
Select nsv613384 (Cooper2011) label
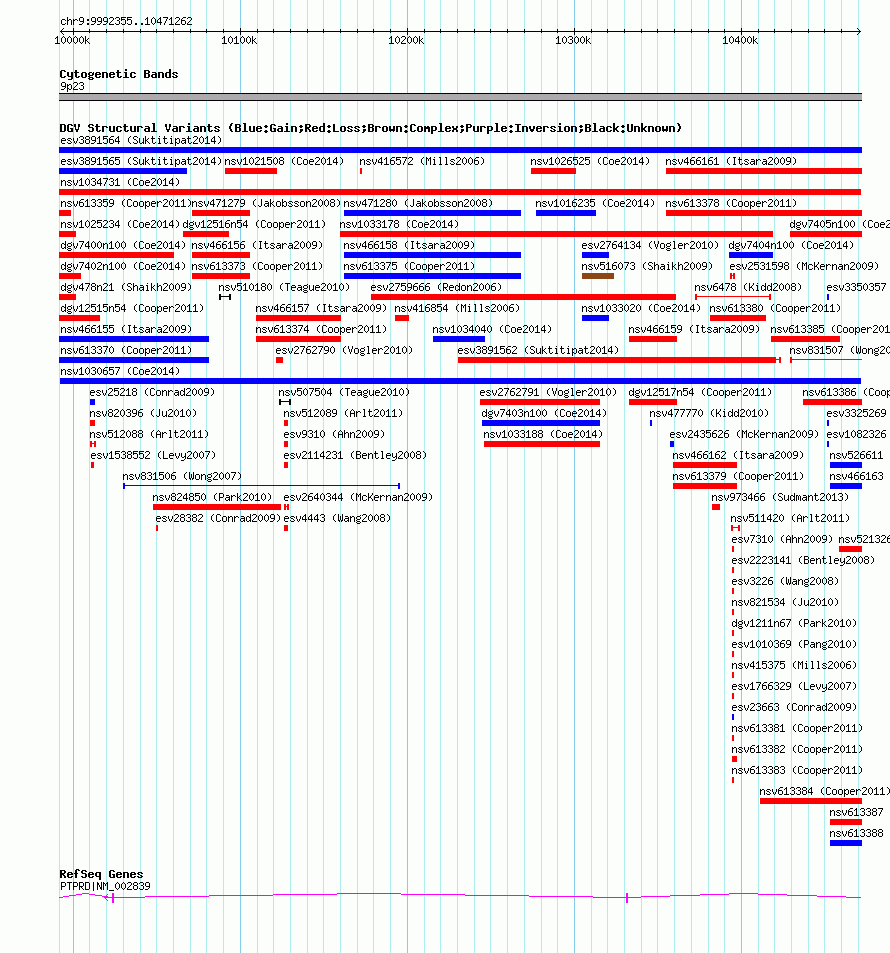click(824, 791)
